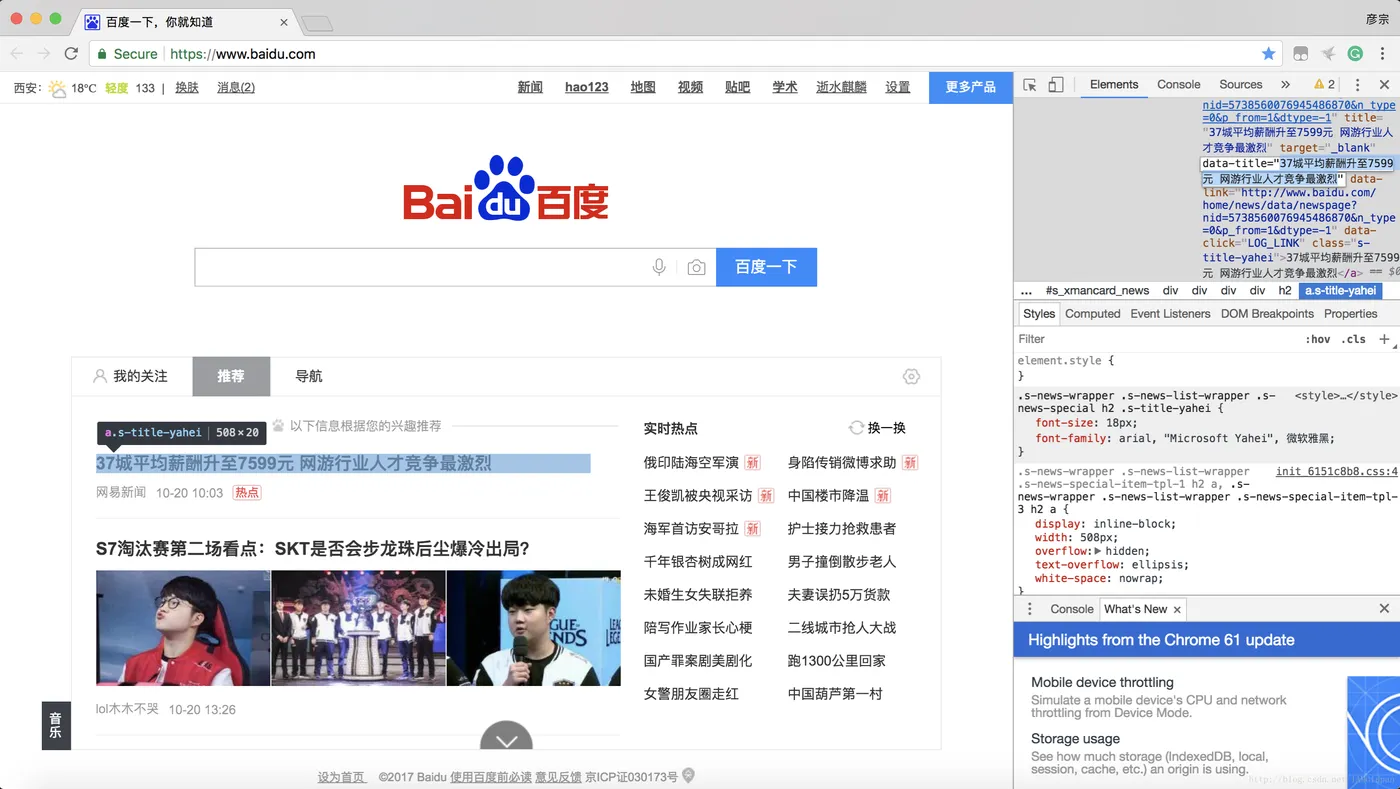The image size is (1400, 789).
Task: Open headline 37城平均薪酬升至7599元
Action: (294, 464)
